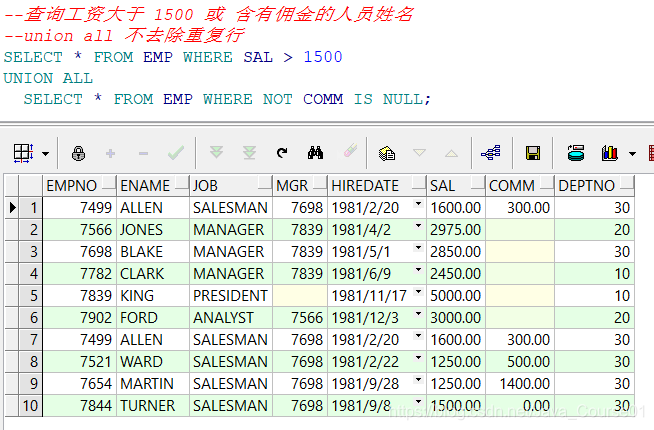
Task: Open date dropdown for 1981/9/28
Action: [x=418, y=380]
